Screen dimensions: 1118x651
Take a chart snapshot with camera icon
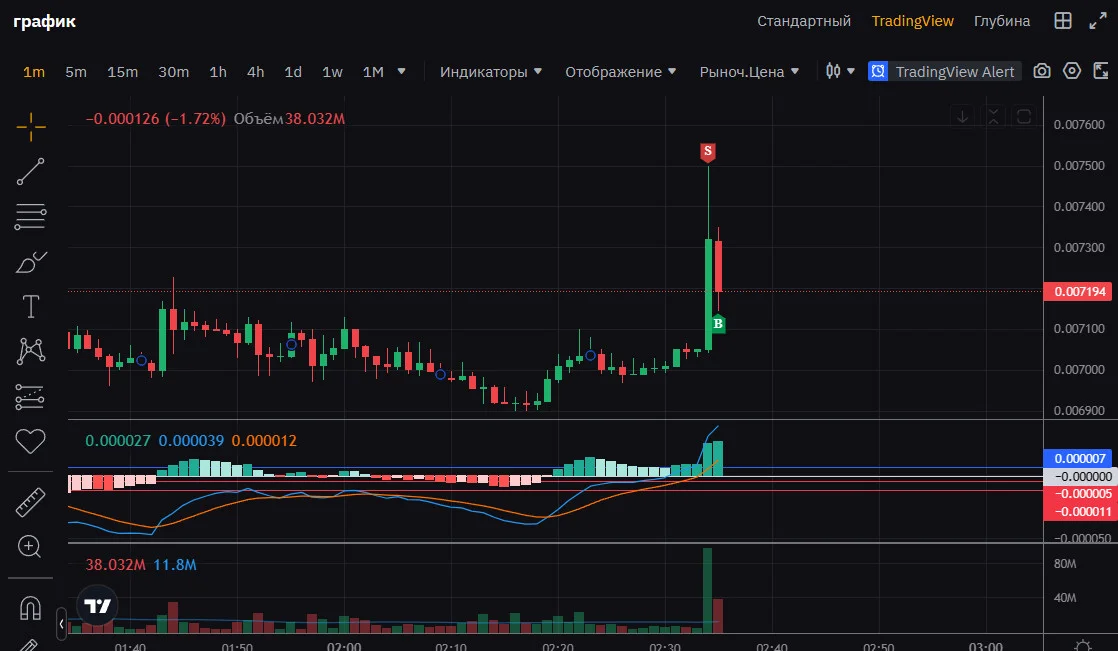coord(1042,71)
